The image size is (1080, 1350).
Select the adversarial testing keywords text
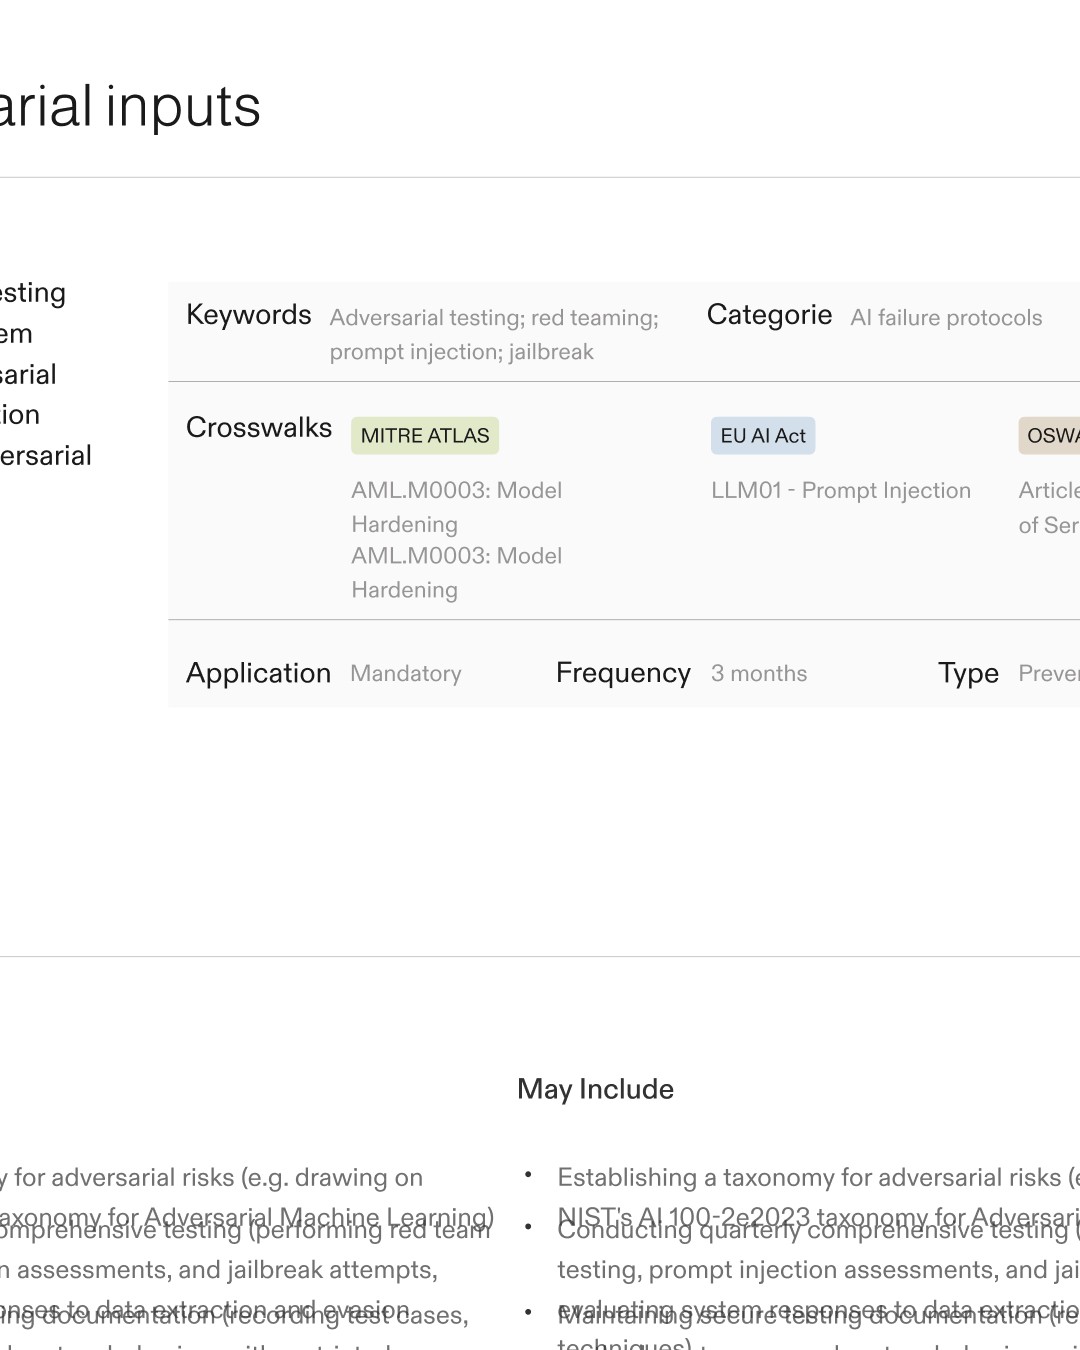[x=494, y=334]
